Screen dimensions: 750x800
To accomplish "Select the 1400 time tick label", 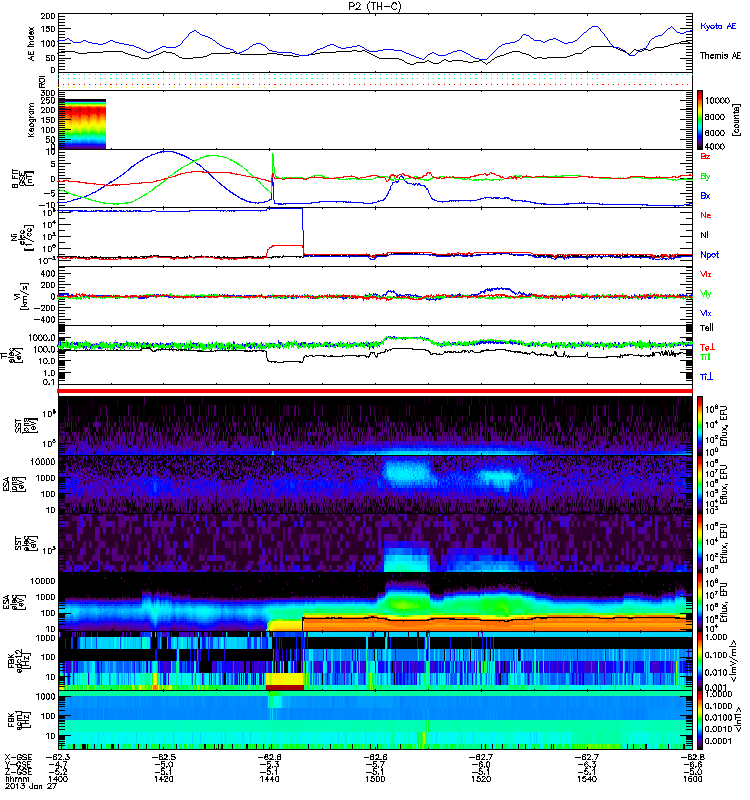I will 57,779.
